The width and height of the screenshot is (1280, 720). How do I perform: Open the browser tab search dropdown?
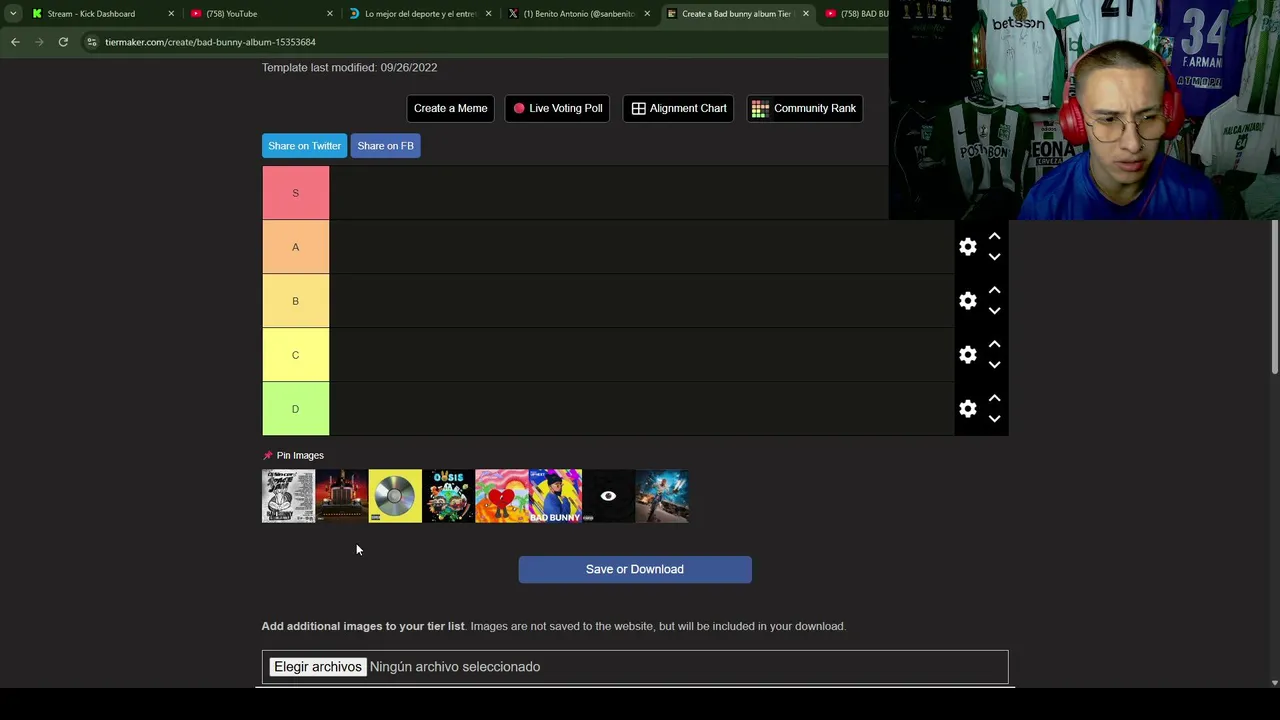tap(13, 14)
